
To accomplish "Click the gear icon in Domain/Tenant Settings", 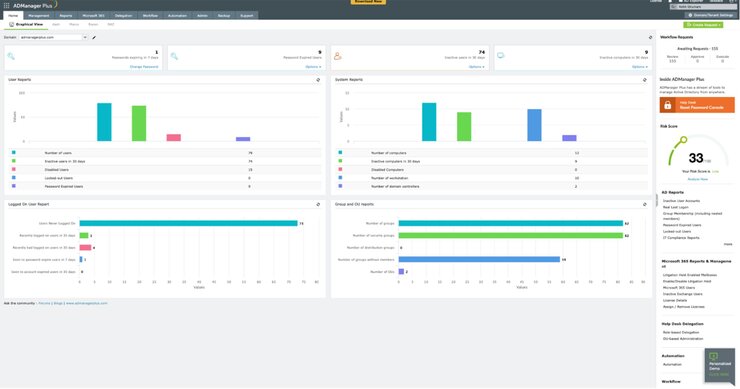I will tap(690, 15).
